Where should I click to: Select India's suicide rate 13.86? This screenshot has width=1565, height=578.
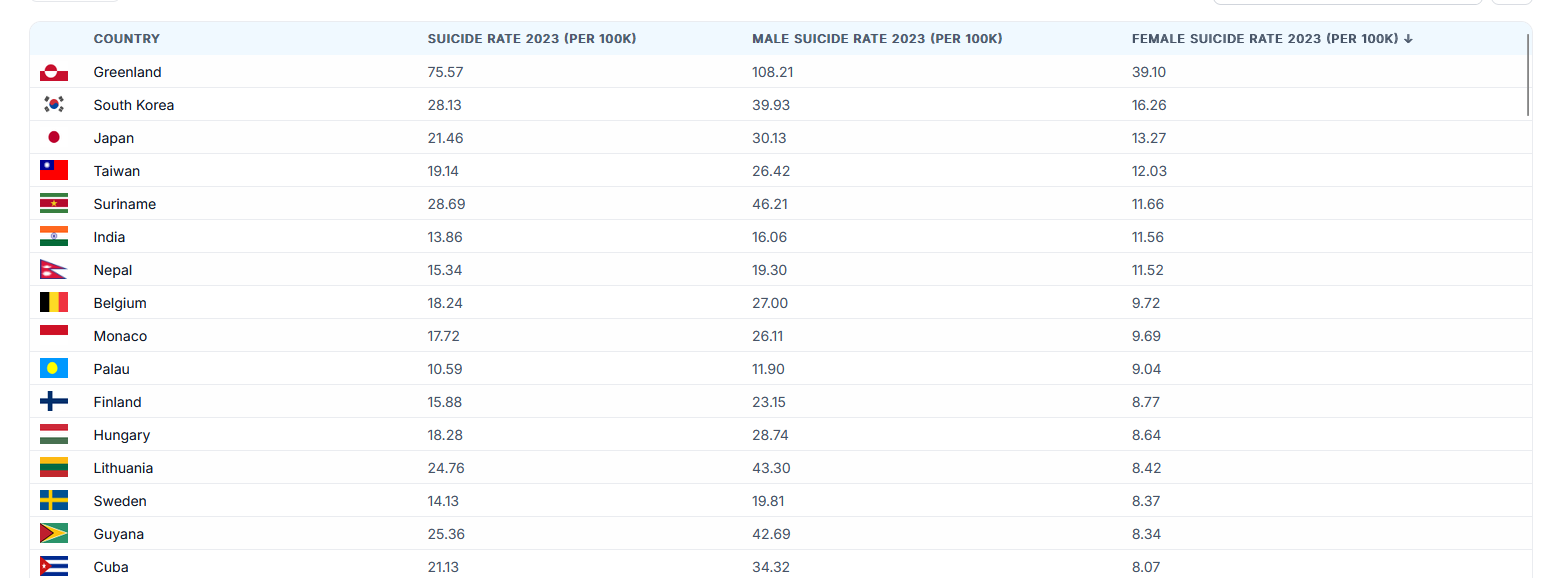(445, 237)
